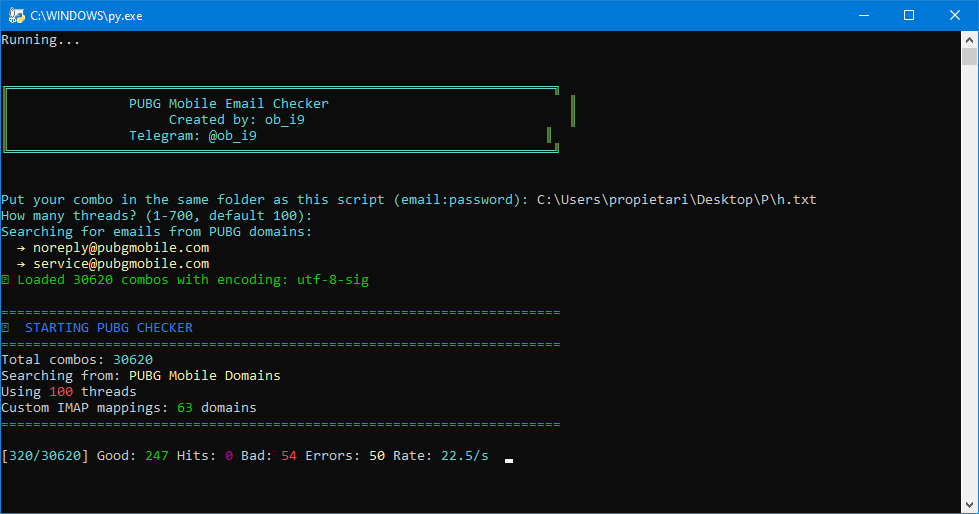Click the vertical scrollbar thumb
Screen dimensions: 979x514
click(969, 57)
